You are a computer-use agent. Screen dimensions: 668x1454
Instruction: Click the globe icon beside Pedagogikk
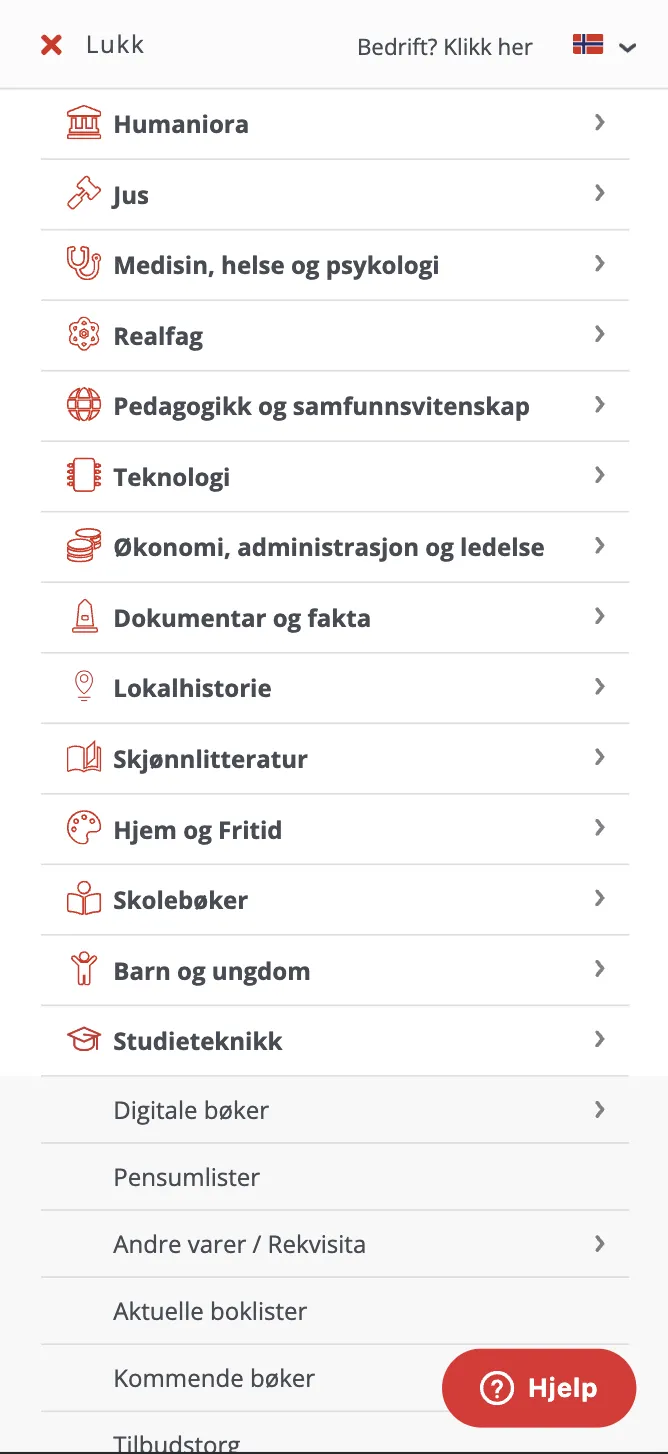point(84,405)
